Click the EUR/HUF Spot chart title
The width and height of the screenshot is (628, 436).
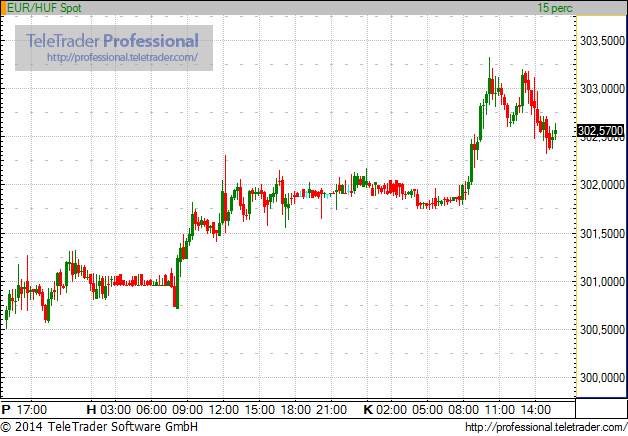[x=44, y=8]
